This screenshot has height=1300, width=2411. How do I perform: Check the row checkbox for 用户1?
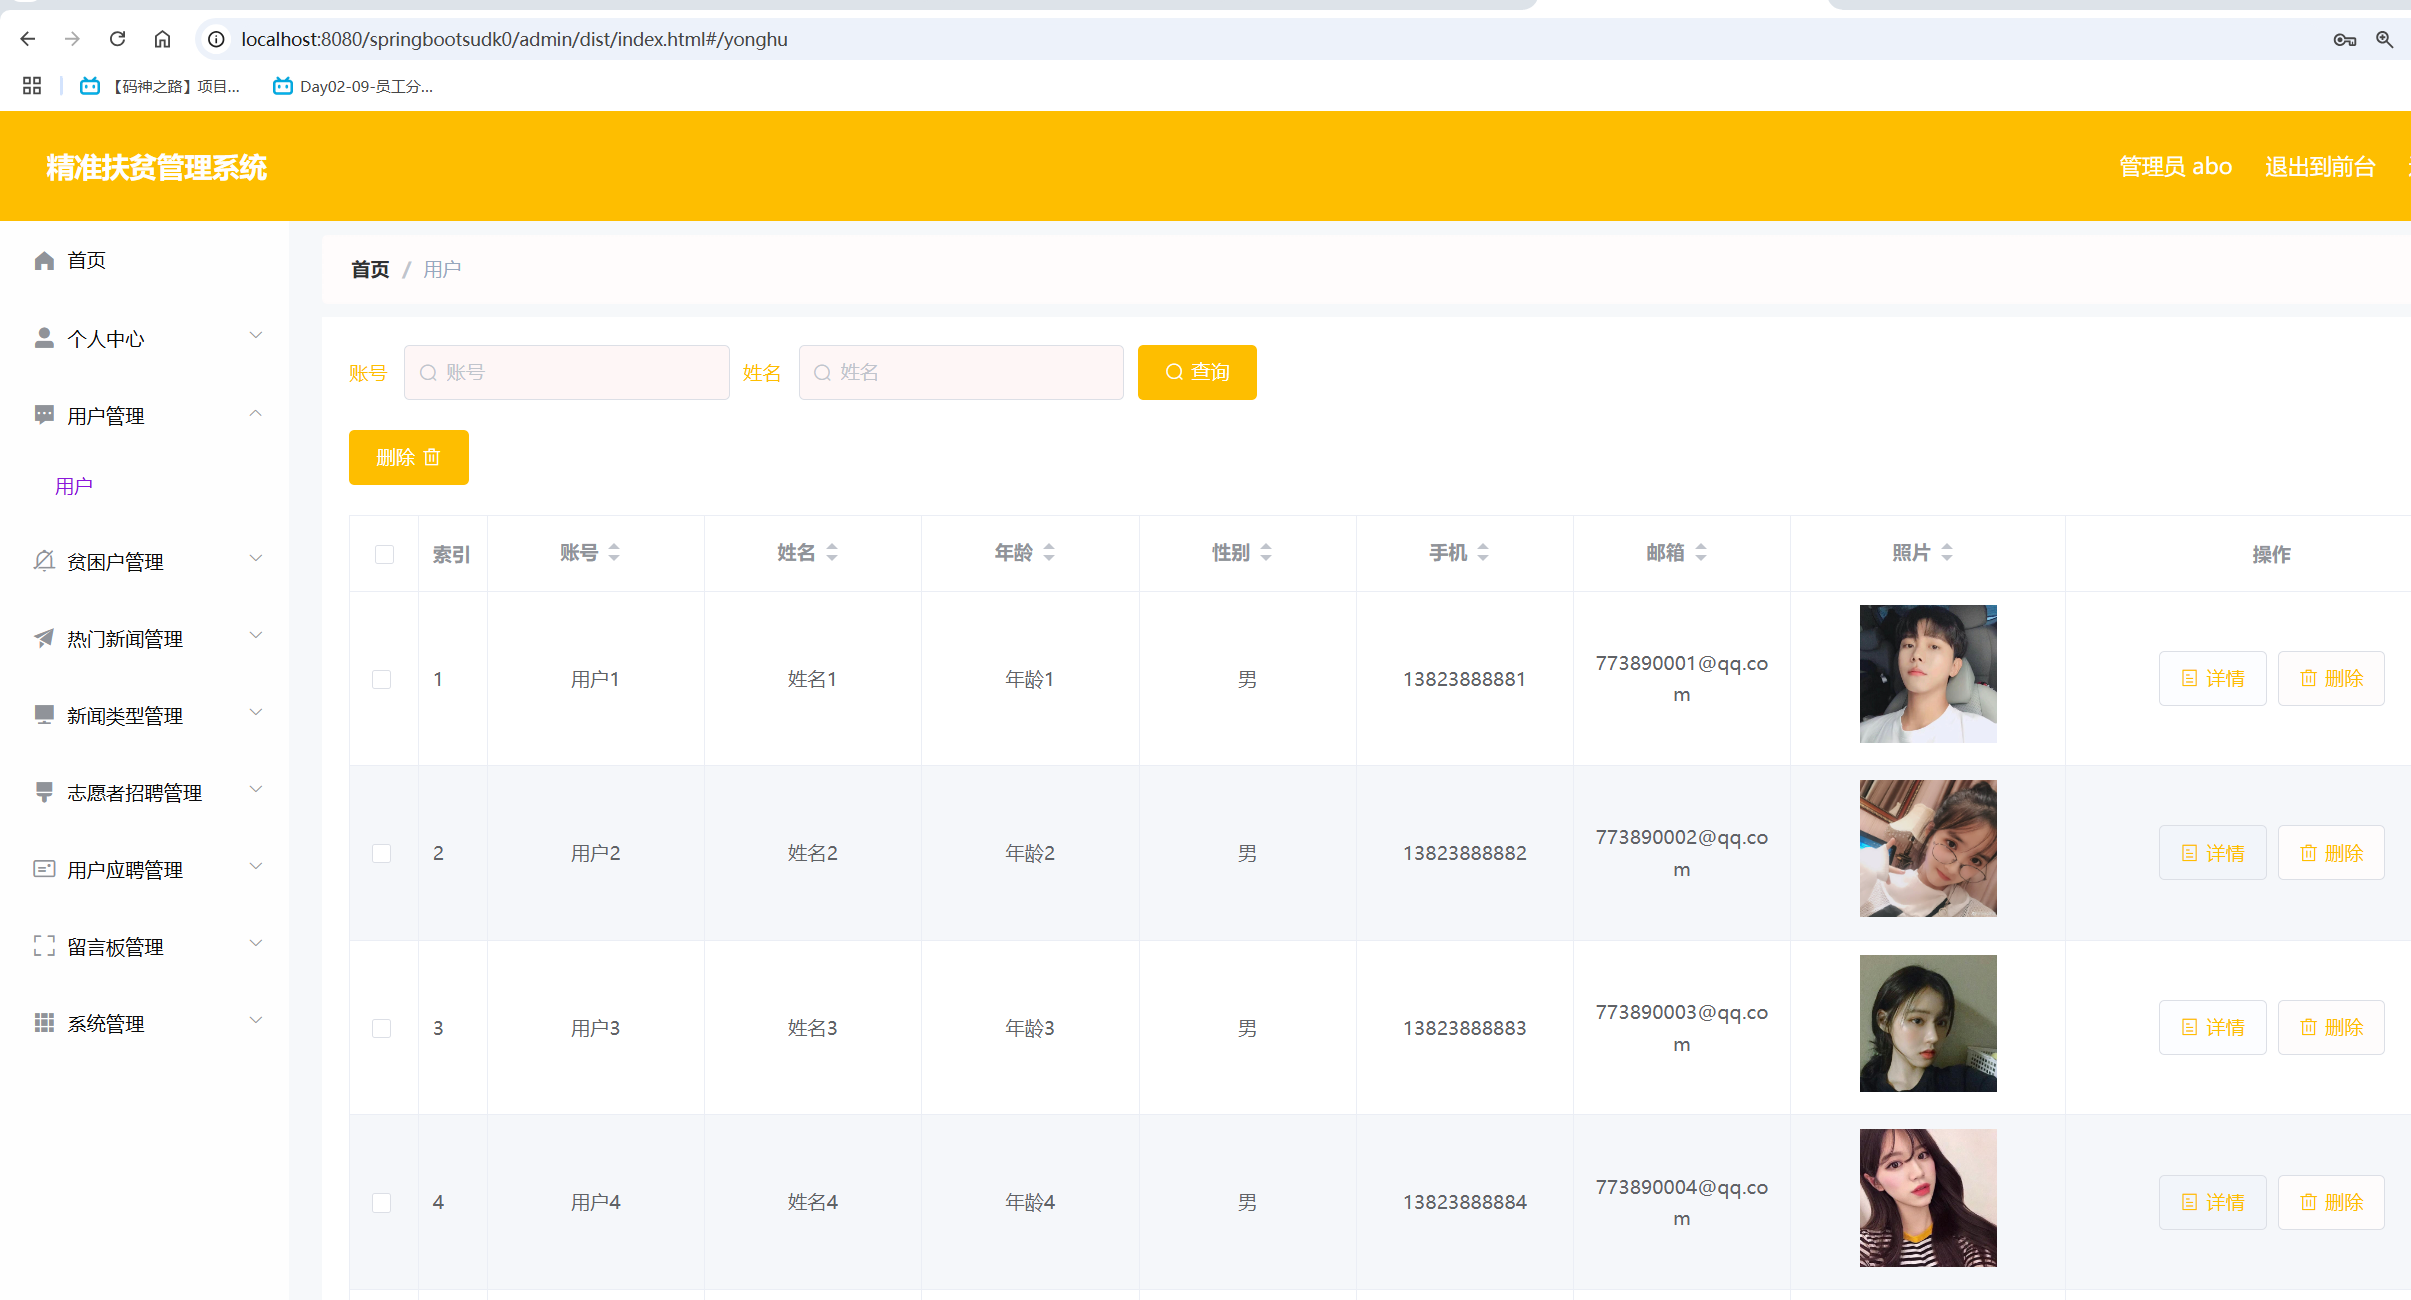pyautogui.click(x=381, y=680)
